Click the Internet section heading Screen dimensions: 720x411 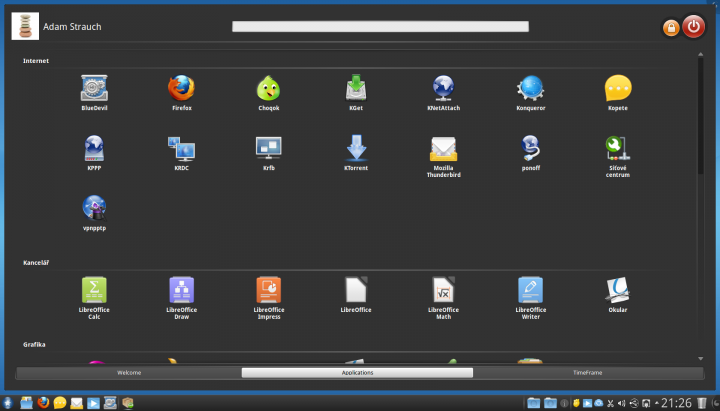coord(36,61)
